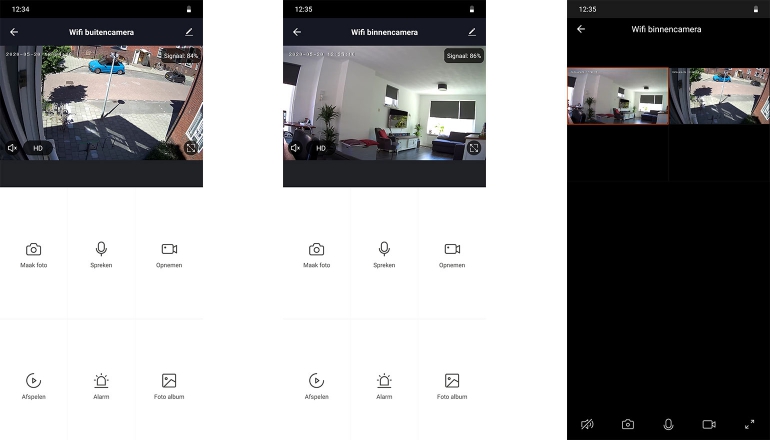Toggle HD quality on the living room feed
770x440 pixels.
tap(321, 148)
